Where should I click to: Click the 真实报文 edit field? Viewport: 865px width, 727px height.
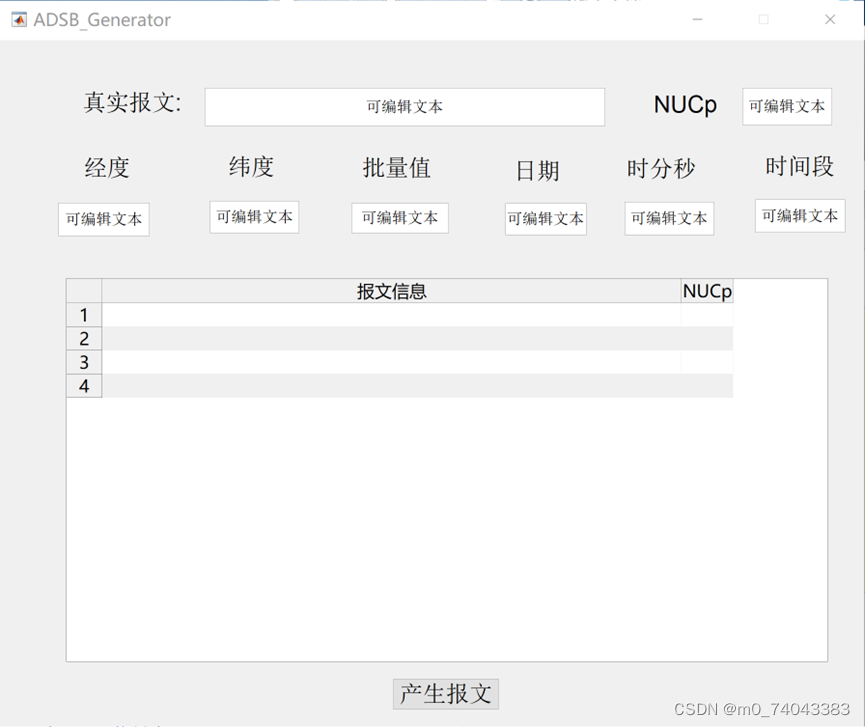tap(405, 107)
